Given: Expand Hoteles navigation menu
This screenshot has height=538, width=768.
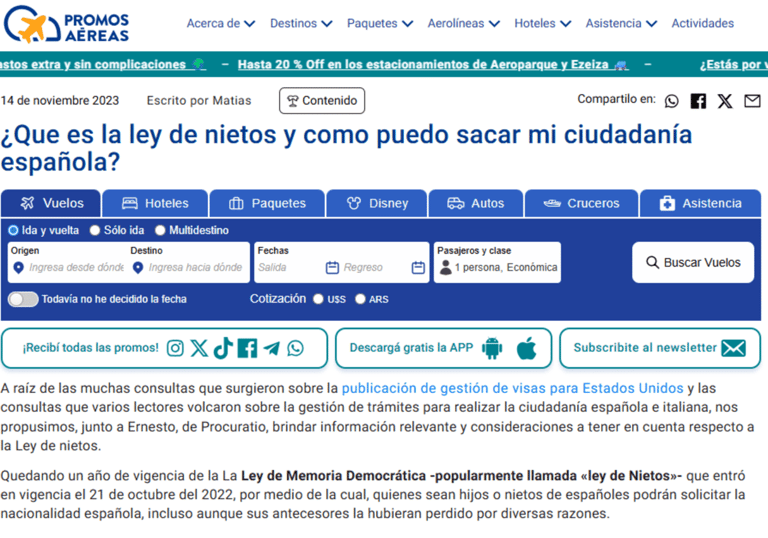Looking at the screenshot, I should pos(543,24).
